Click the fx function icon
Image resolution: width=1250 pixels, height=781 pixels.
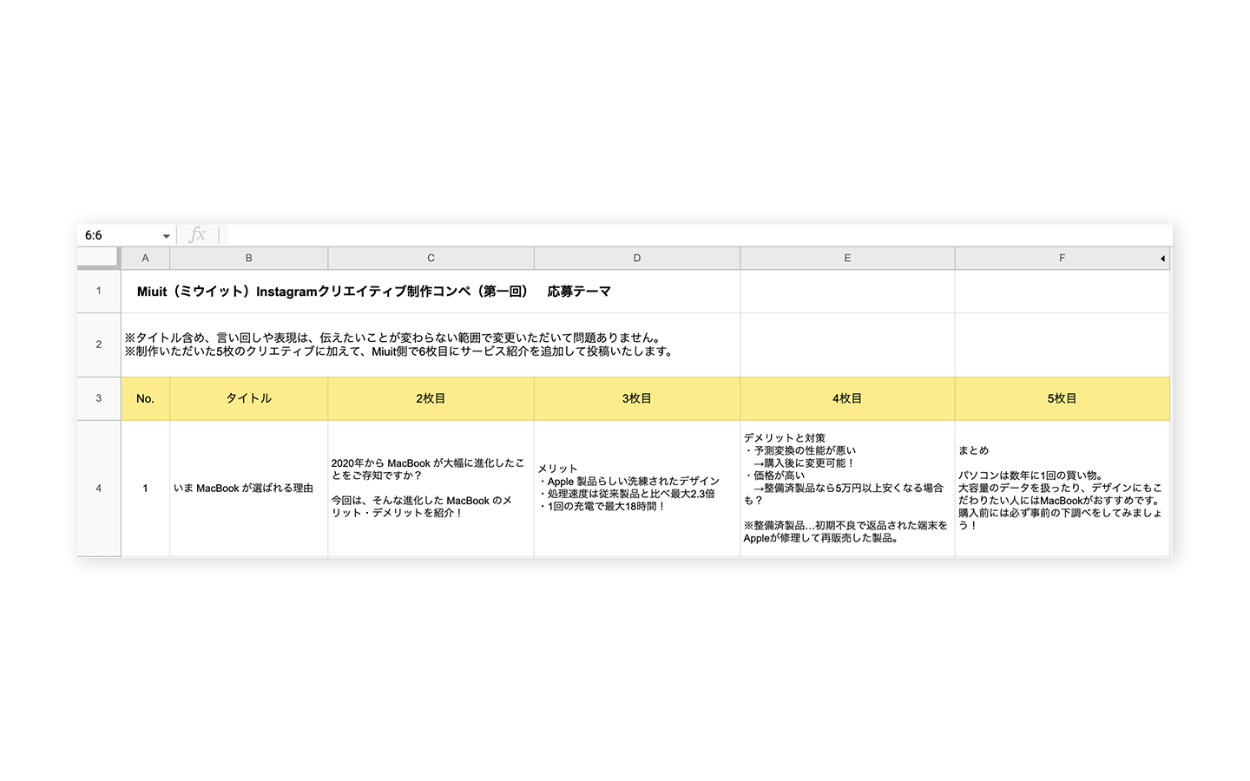198,235
